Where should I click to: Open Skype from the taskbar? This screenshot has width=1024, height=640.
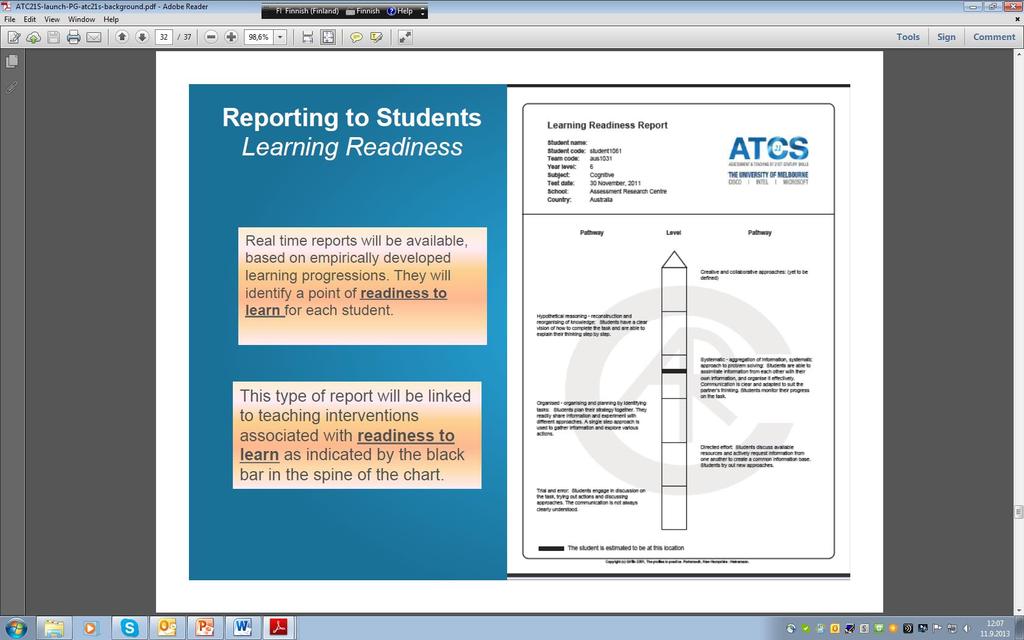[129, 628]
